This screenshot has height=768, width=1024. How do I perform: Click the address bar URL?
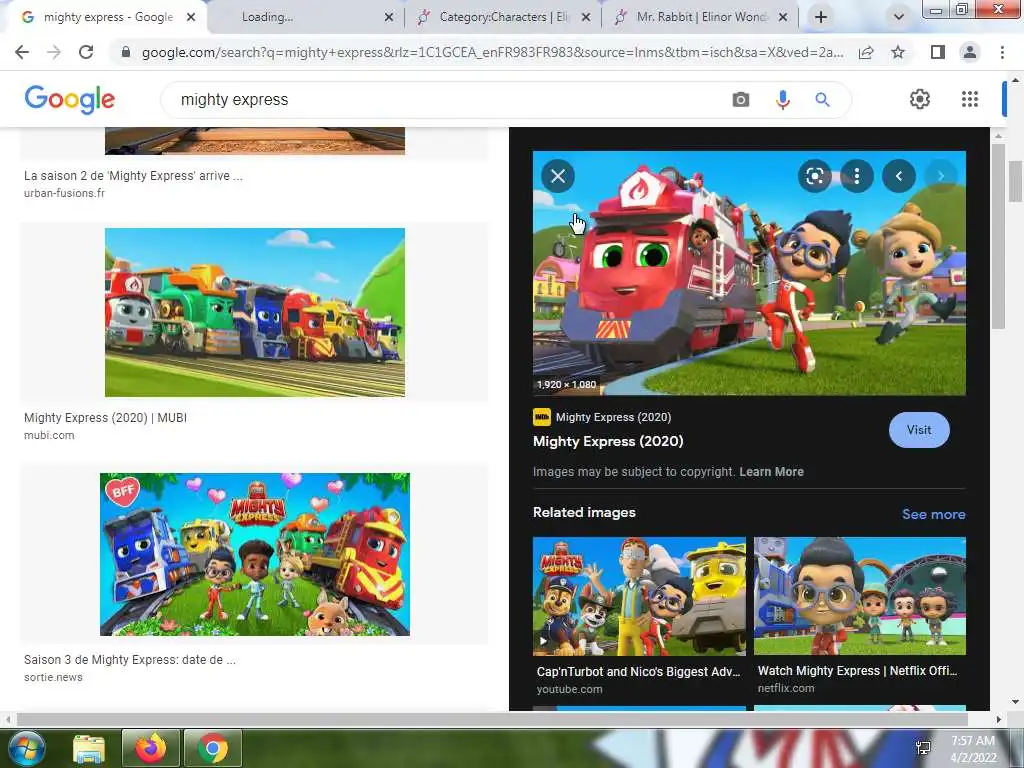pyautogui.click(x=492, y=52)
